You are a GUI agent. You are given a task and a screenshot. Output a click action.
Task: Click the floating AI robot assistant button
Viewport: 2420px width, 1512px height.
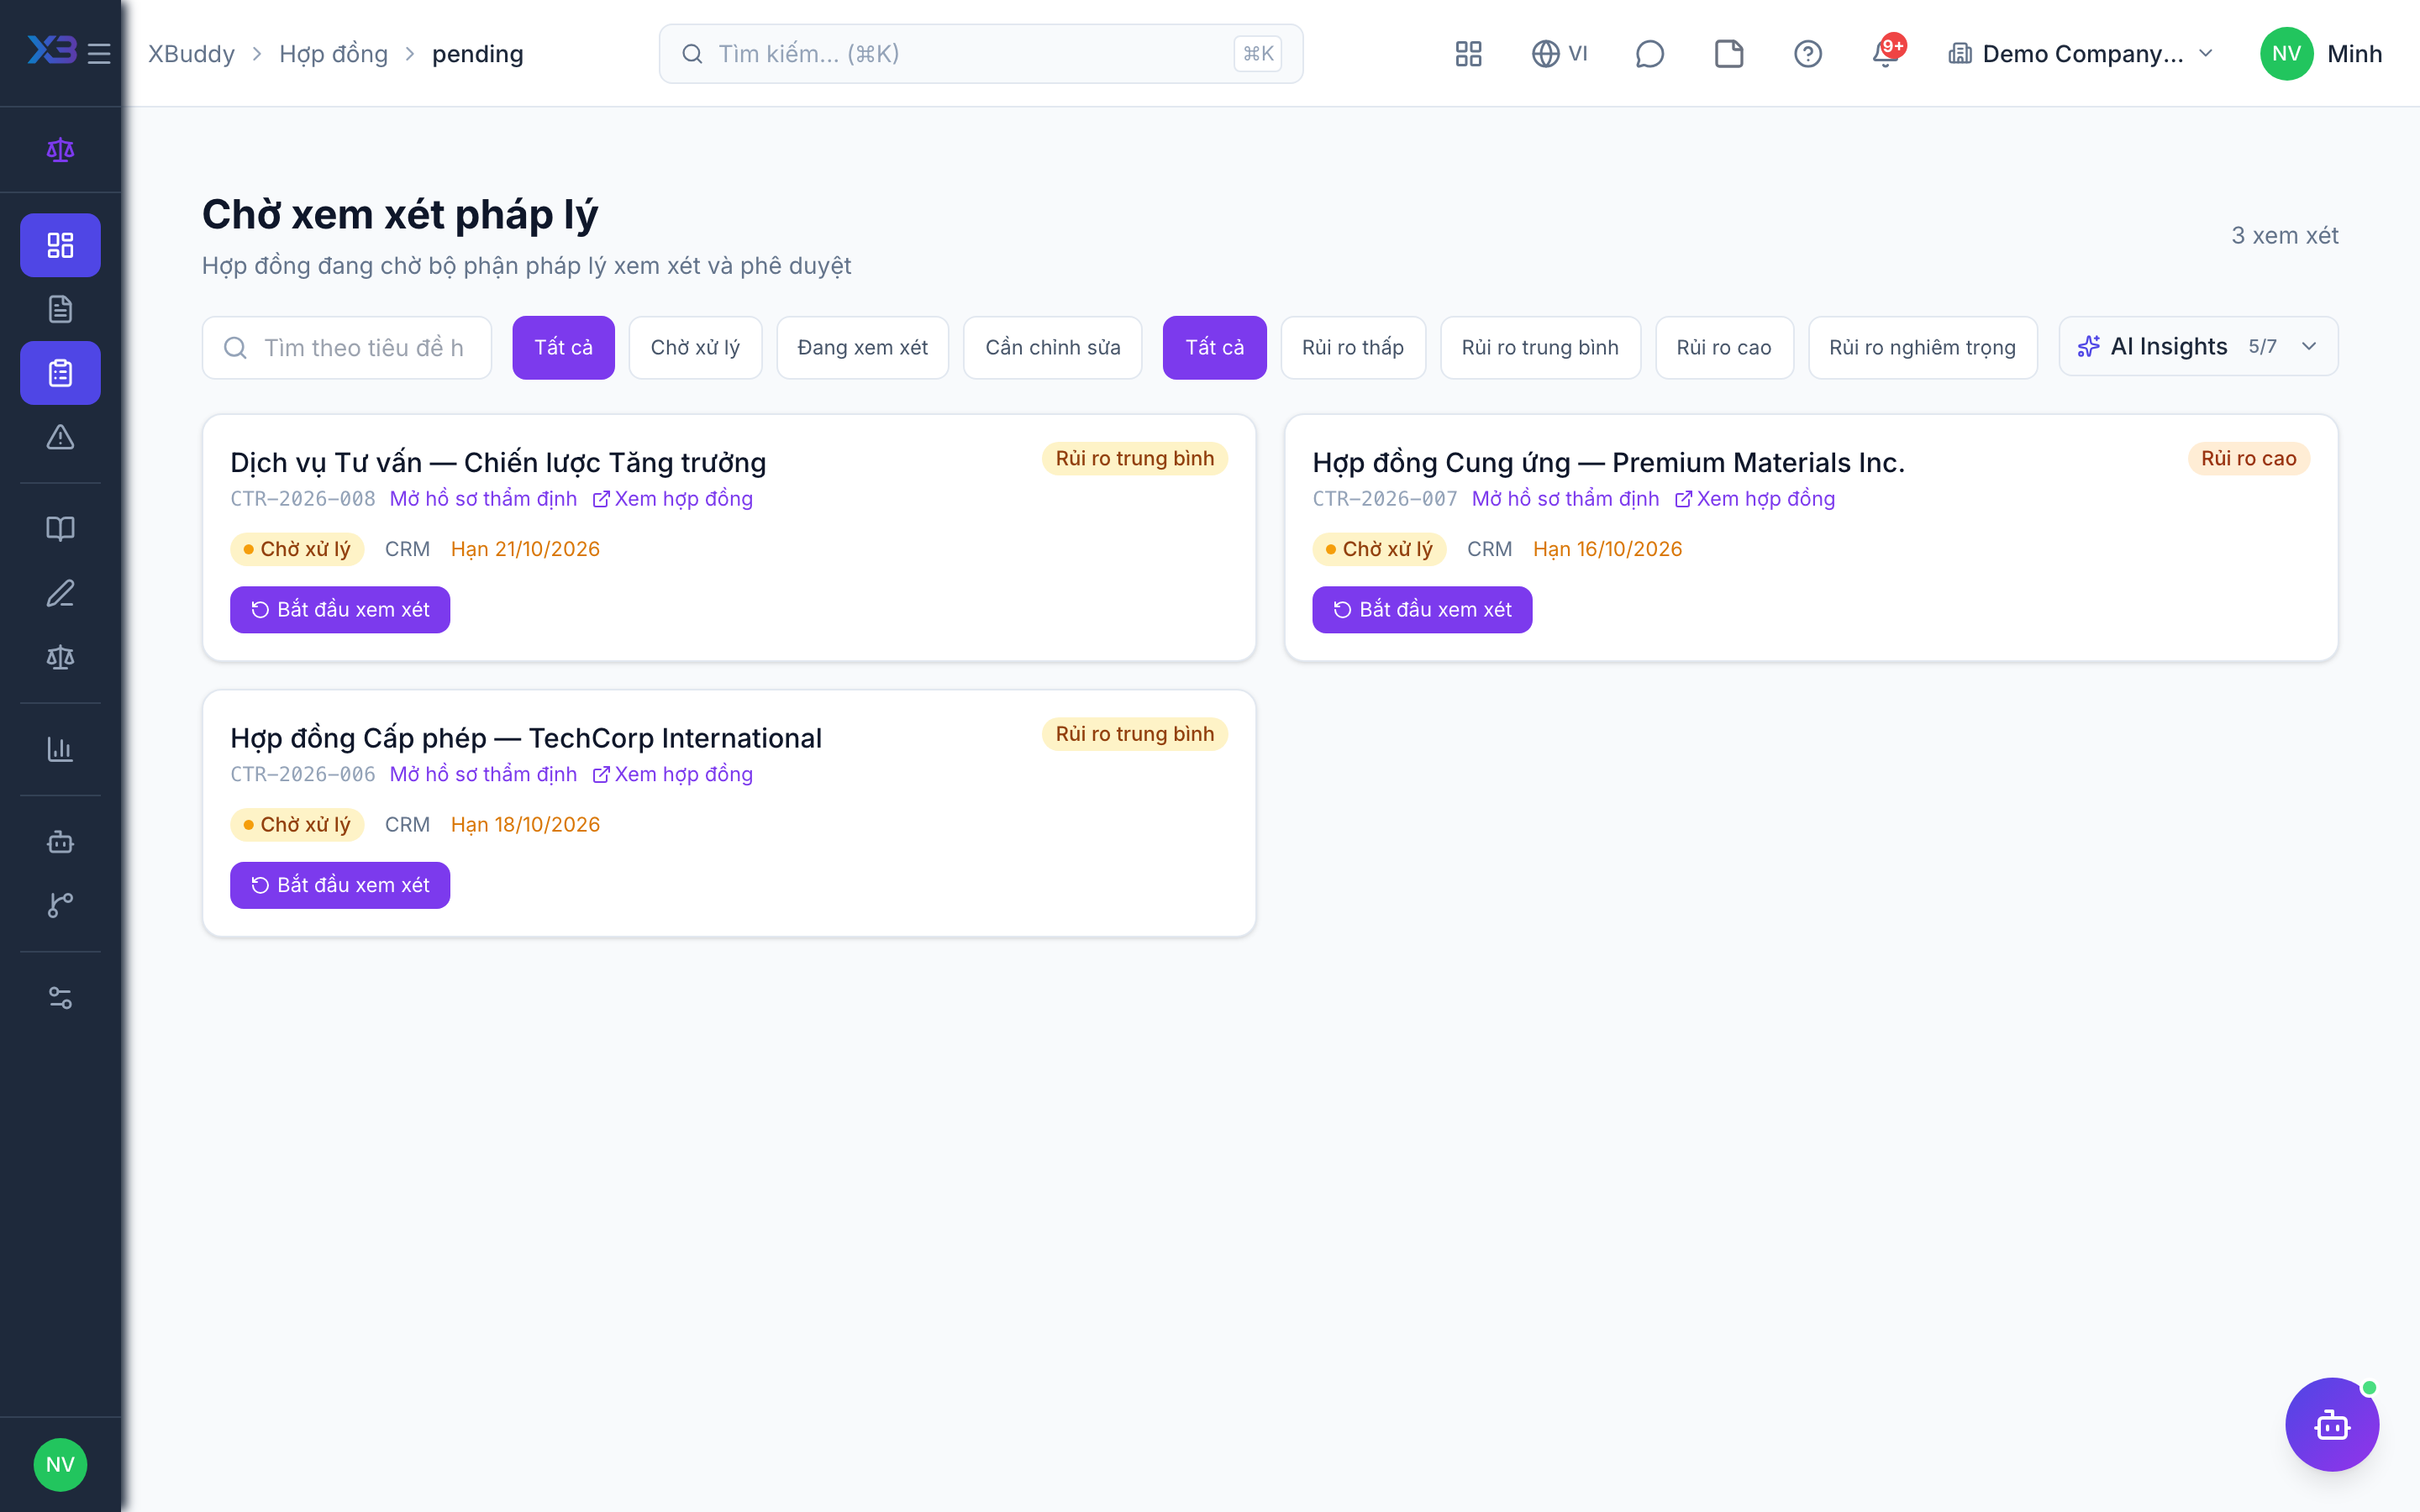click(x=2332, y=1424)
